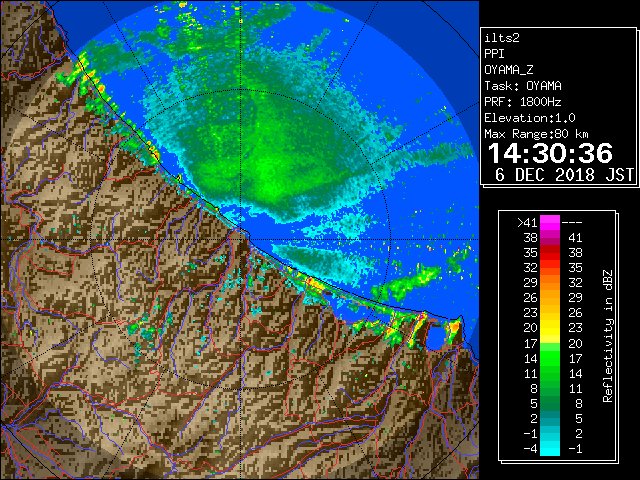Pick the teal swatch at the 2–5 band
This screenshot has height=480, width=640.
coord(550,419)
